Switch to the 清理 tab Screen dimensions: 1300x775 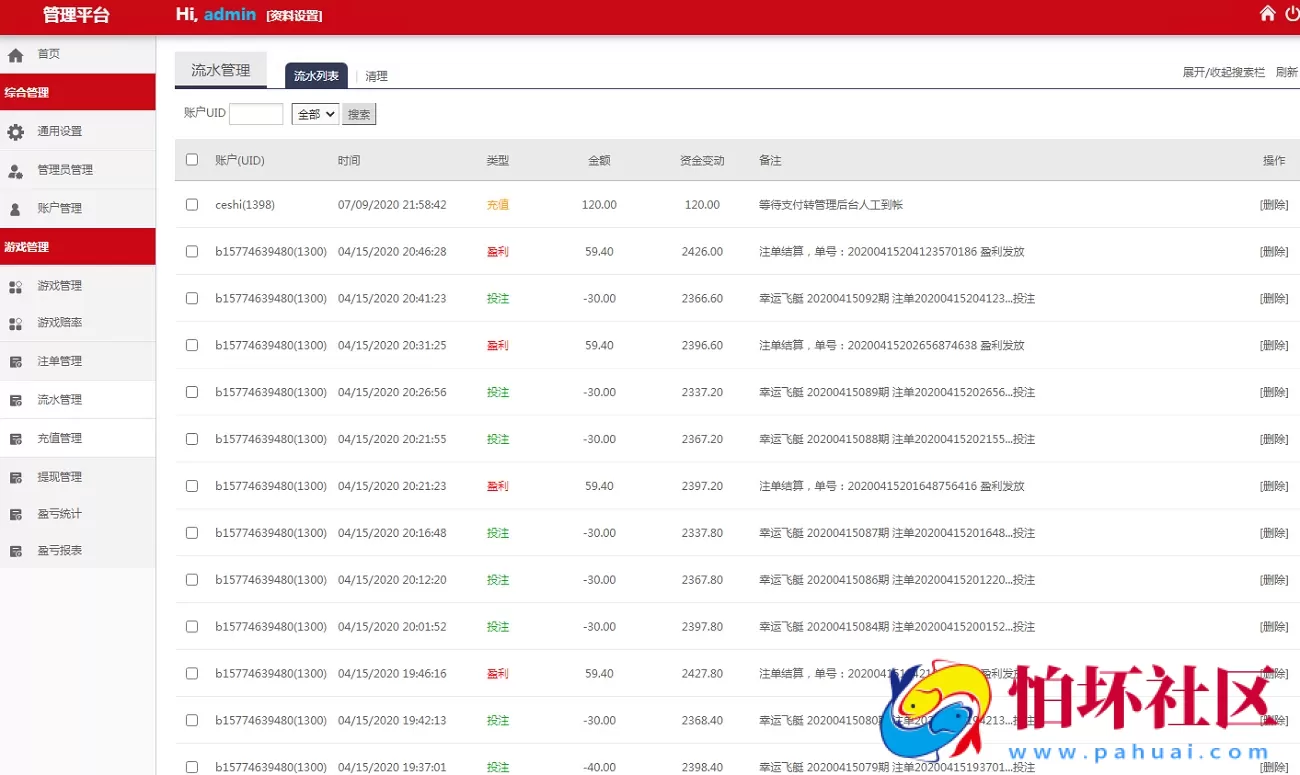coord(376,76)
